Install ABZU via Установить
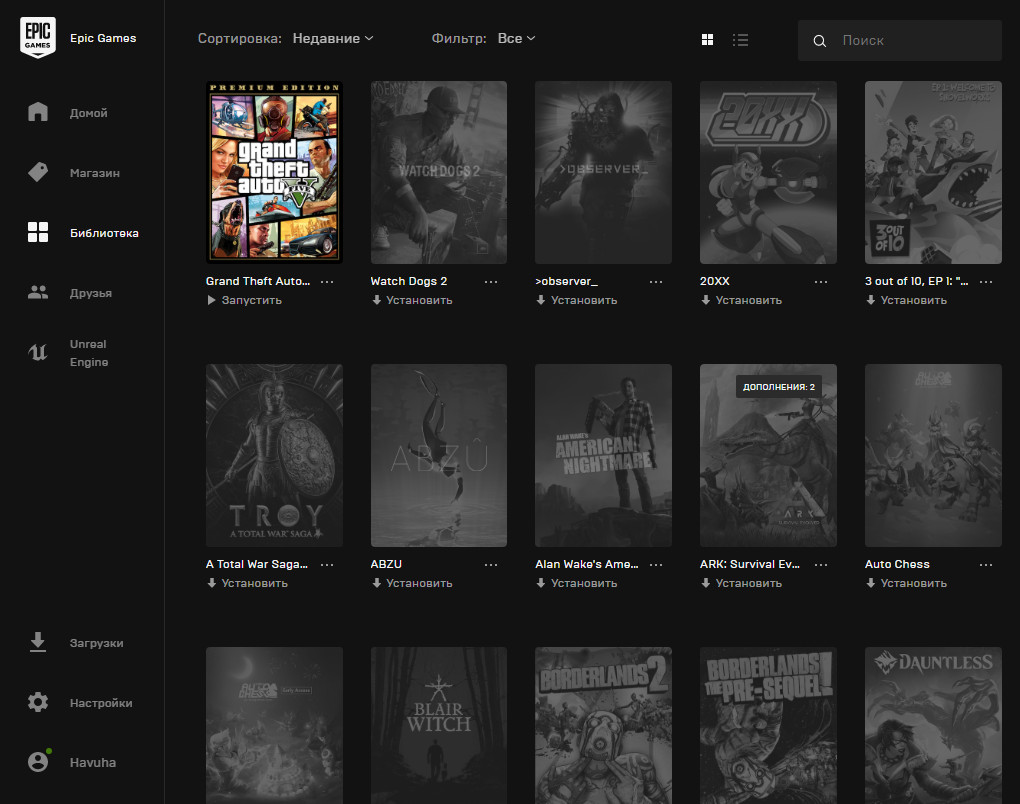This screenshot has width=1020, height=804. tap(412, 583)
